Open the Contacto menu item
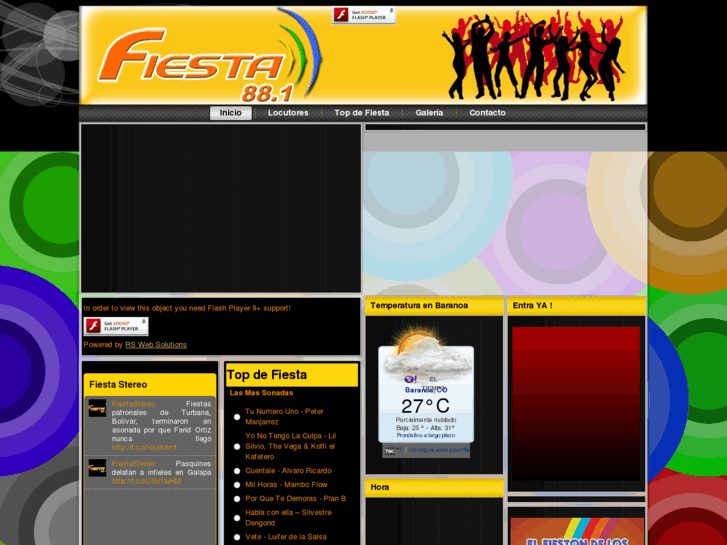Image resolution: width=727 pixels, height=545 pixels. point(487,113)
